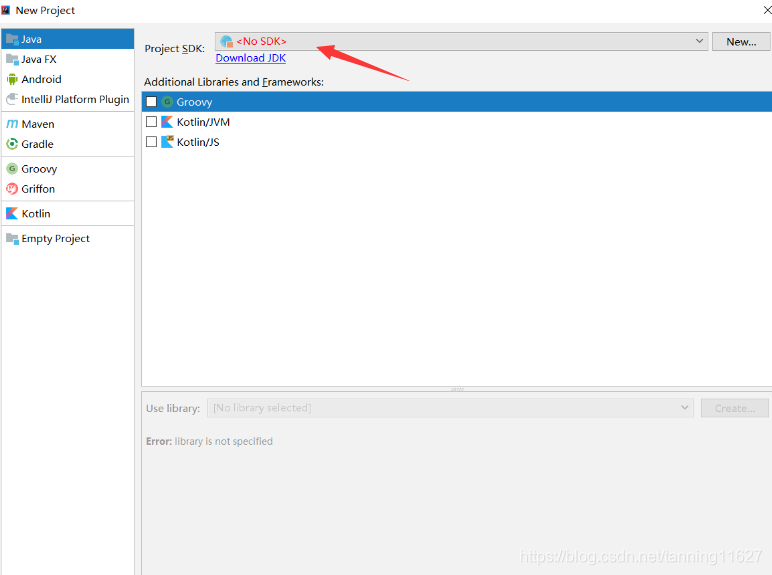Viewport: 772px width, 575px height.
Task: Click Kotlin/JVM label in frameworks list
Action: (x=203, y=122)
